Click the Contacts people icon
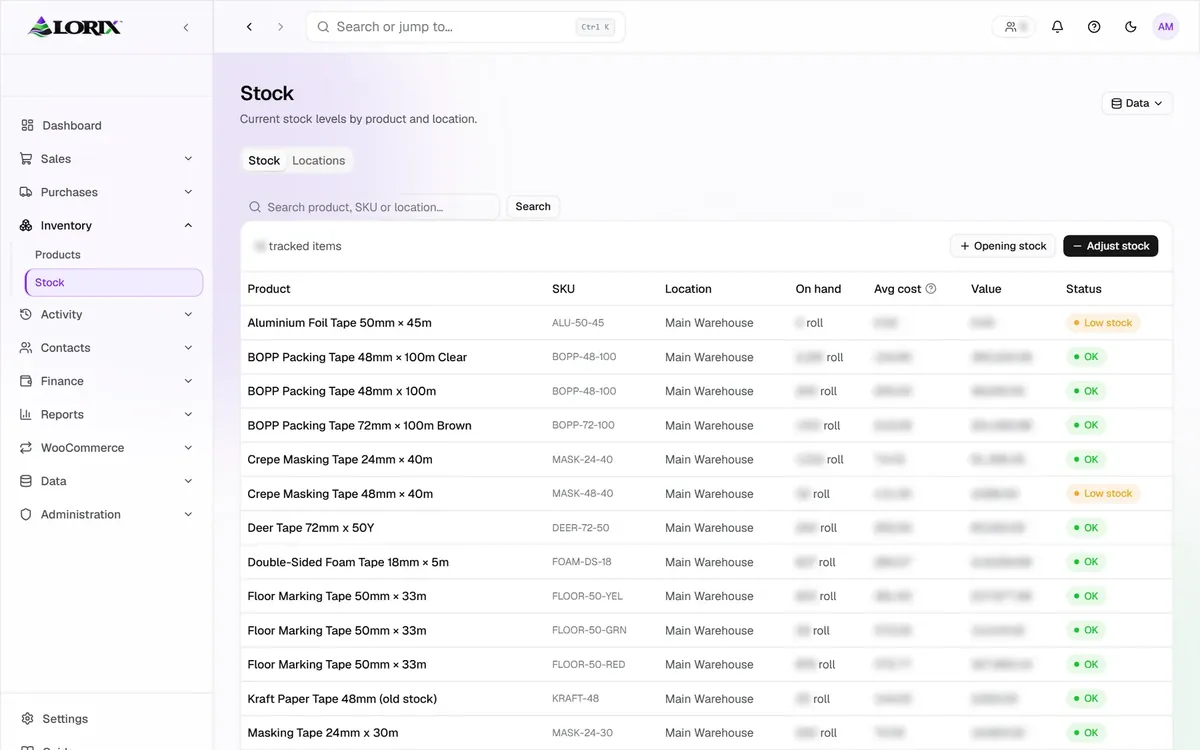 [26, 348]
